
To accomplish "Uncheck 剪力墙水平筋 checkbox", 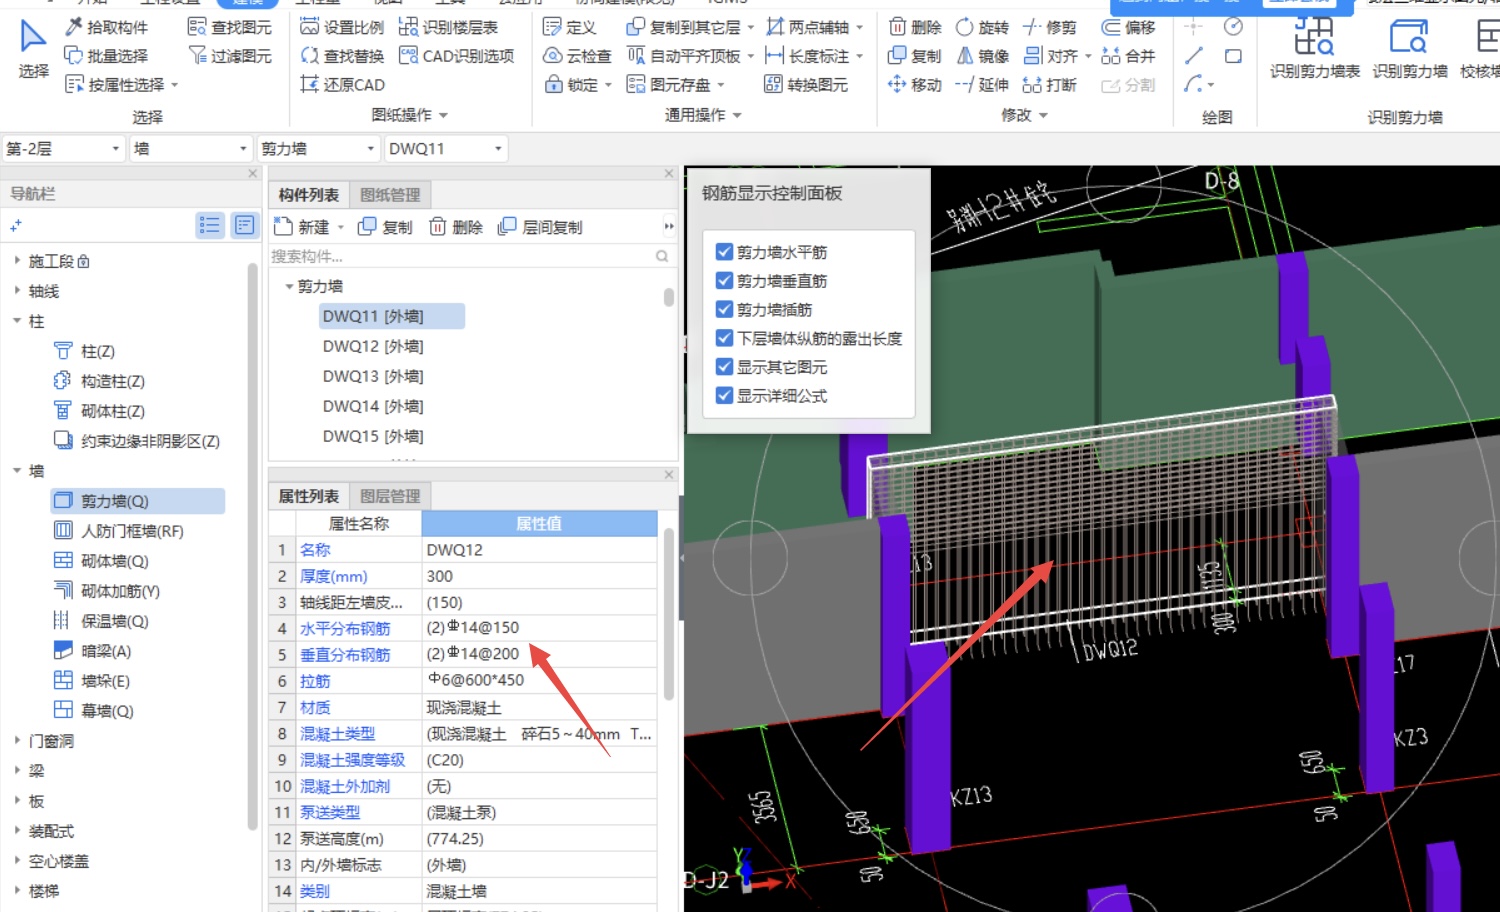I will 725,252.
